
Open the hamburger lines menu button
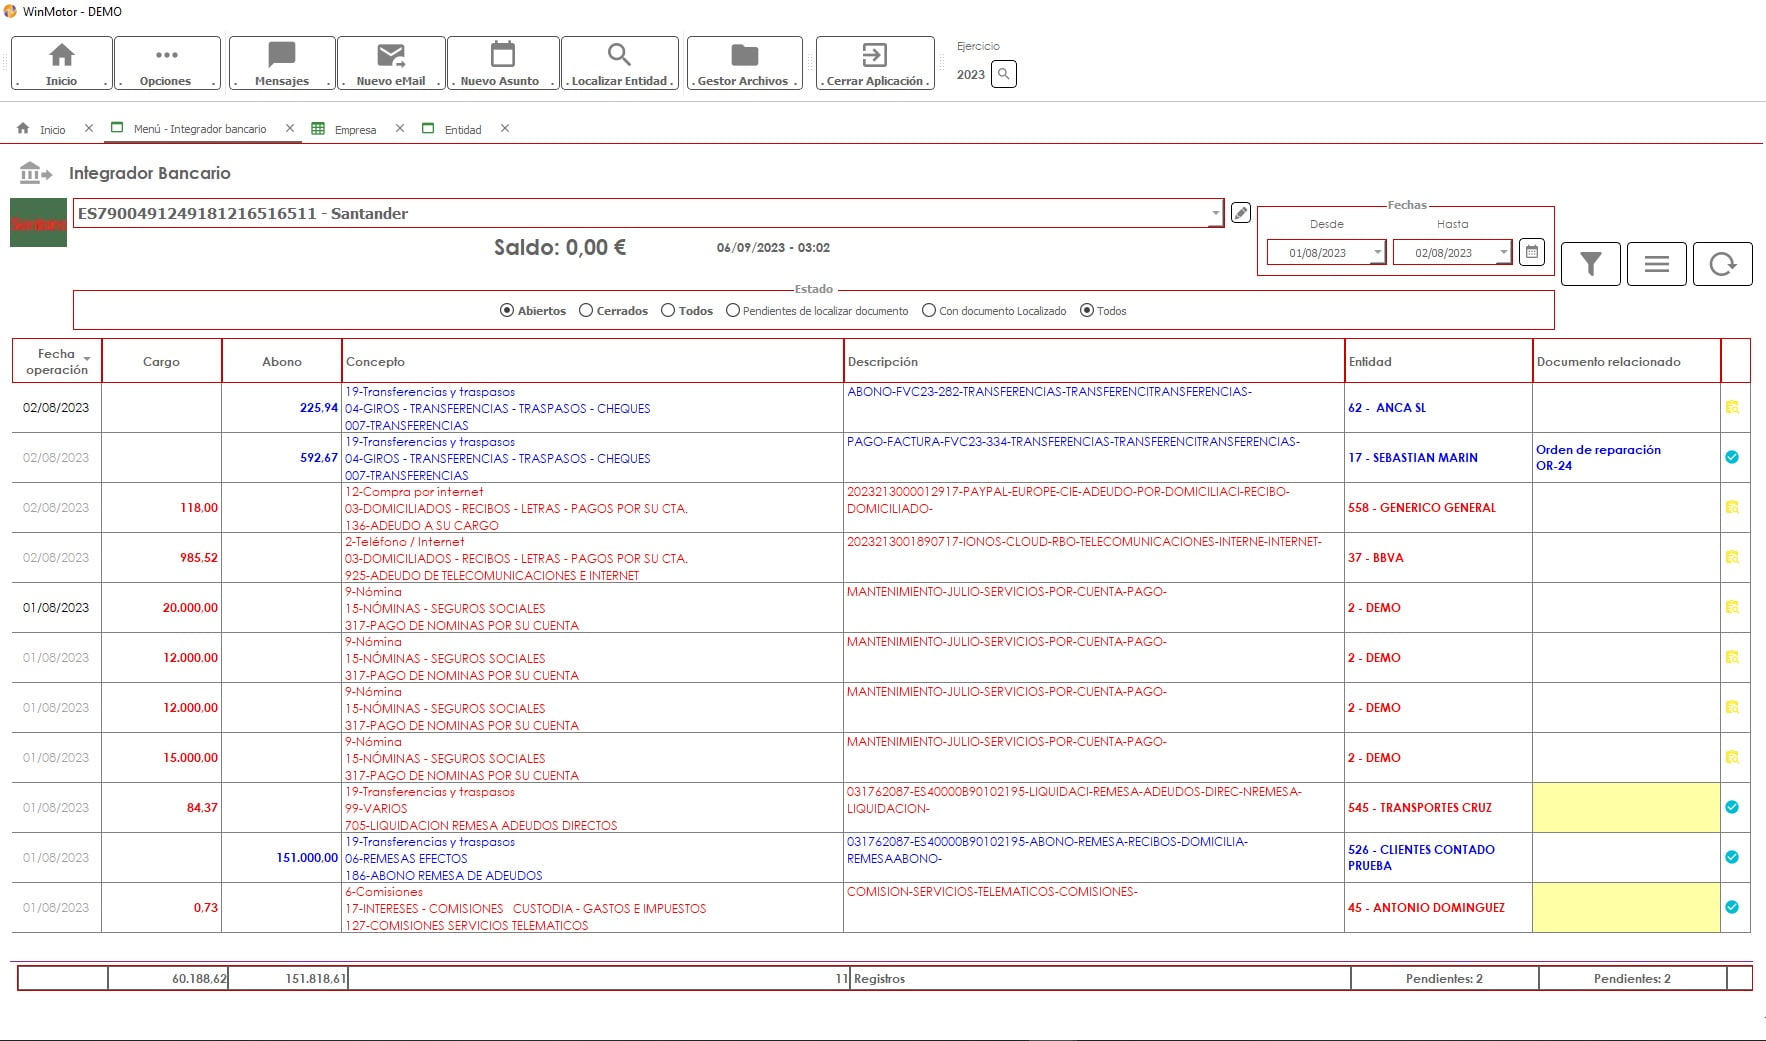click(x=1656, y=264)
